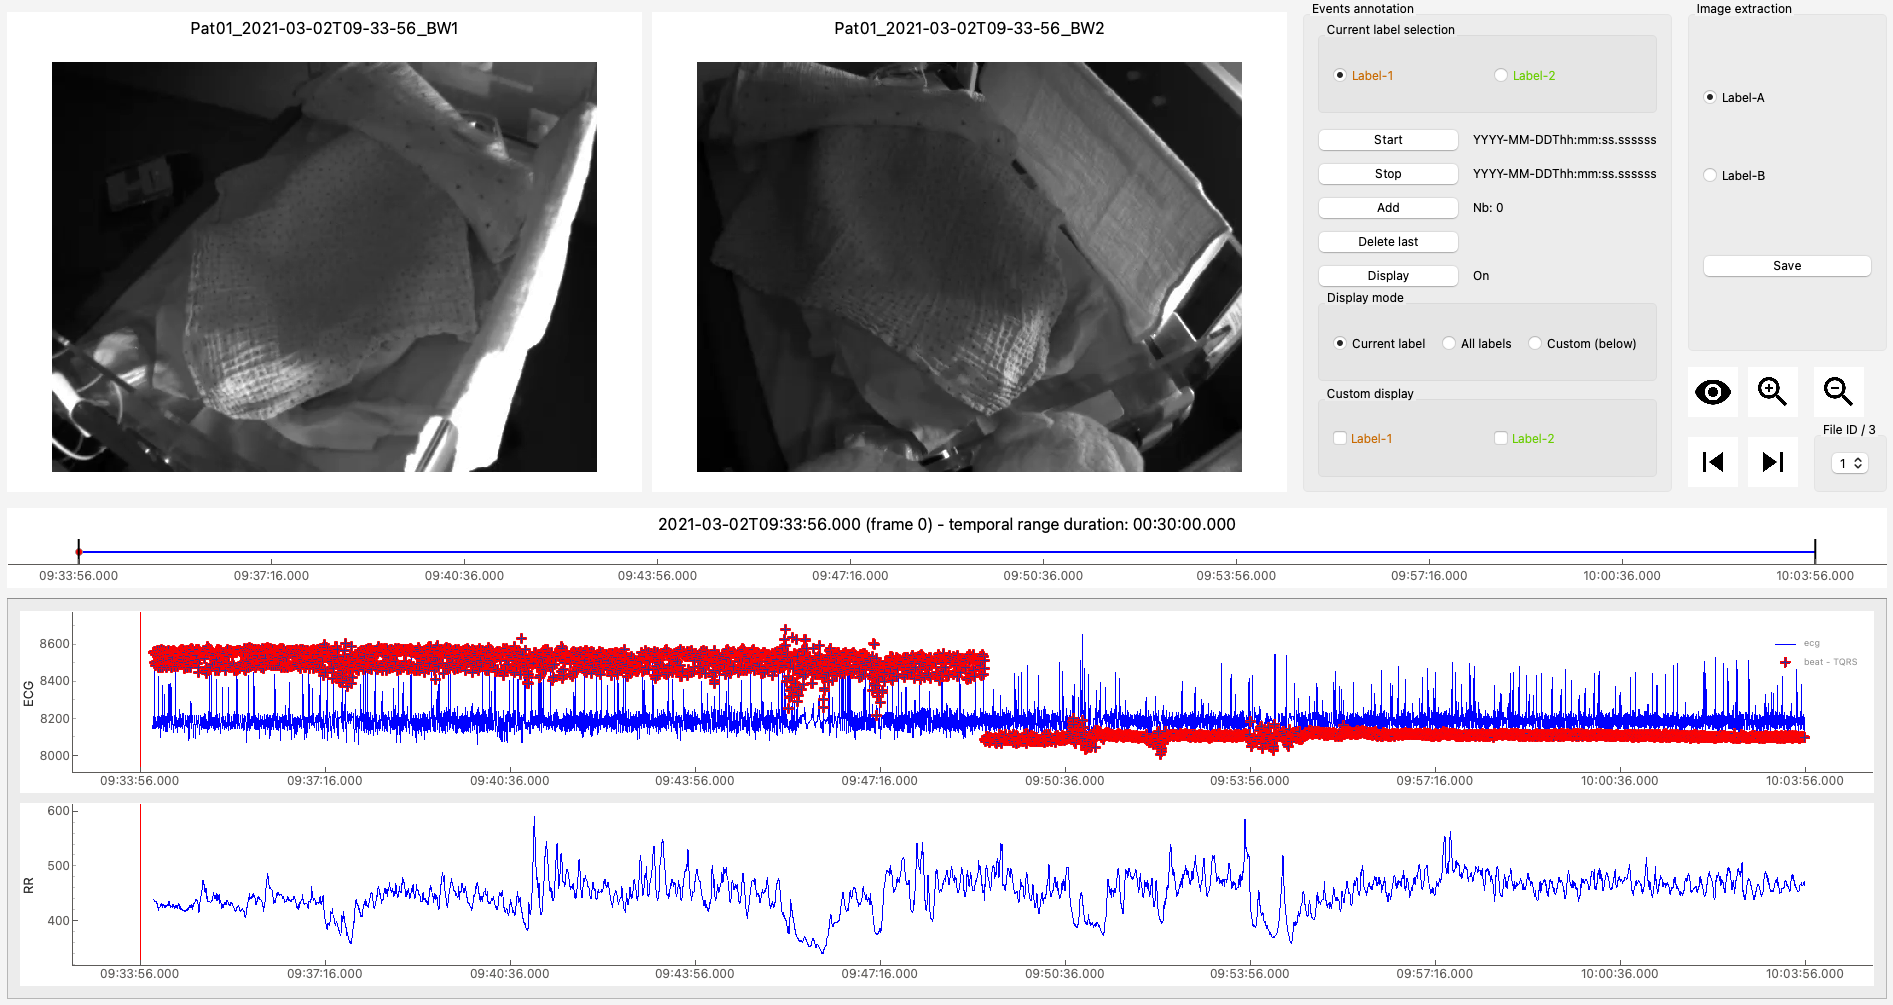Open the File ID spinner arrows
Viewport: 1893px width, 1005px height.
[1858, 463]
